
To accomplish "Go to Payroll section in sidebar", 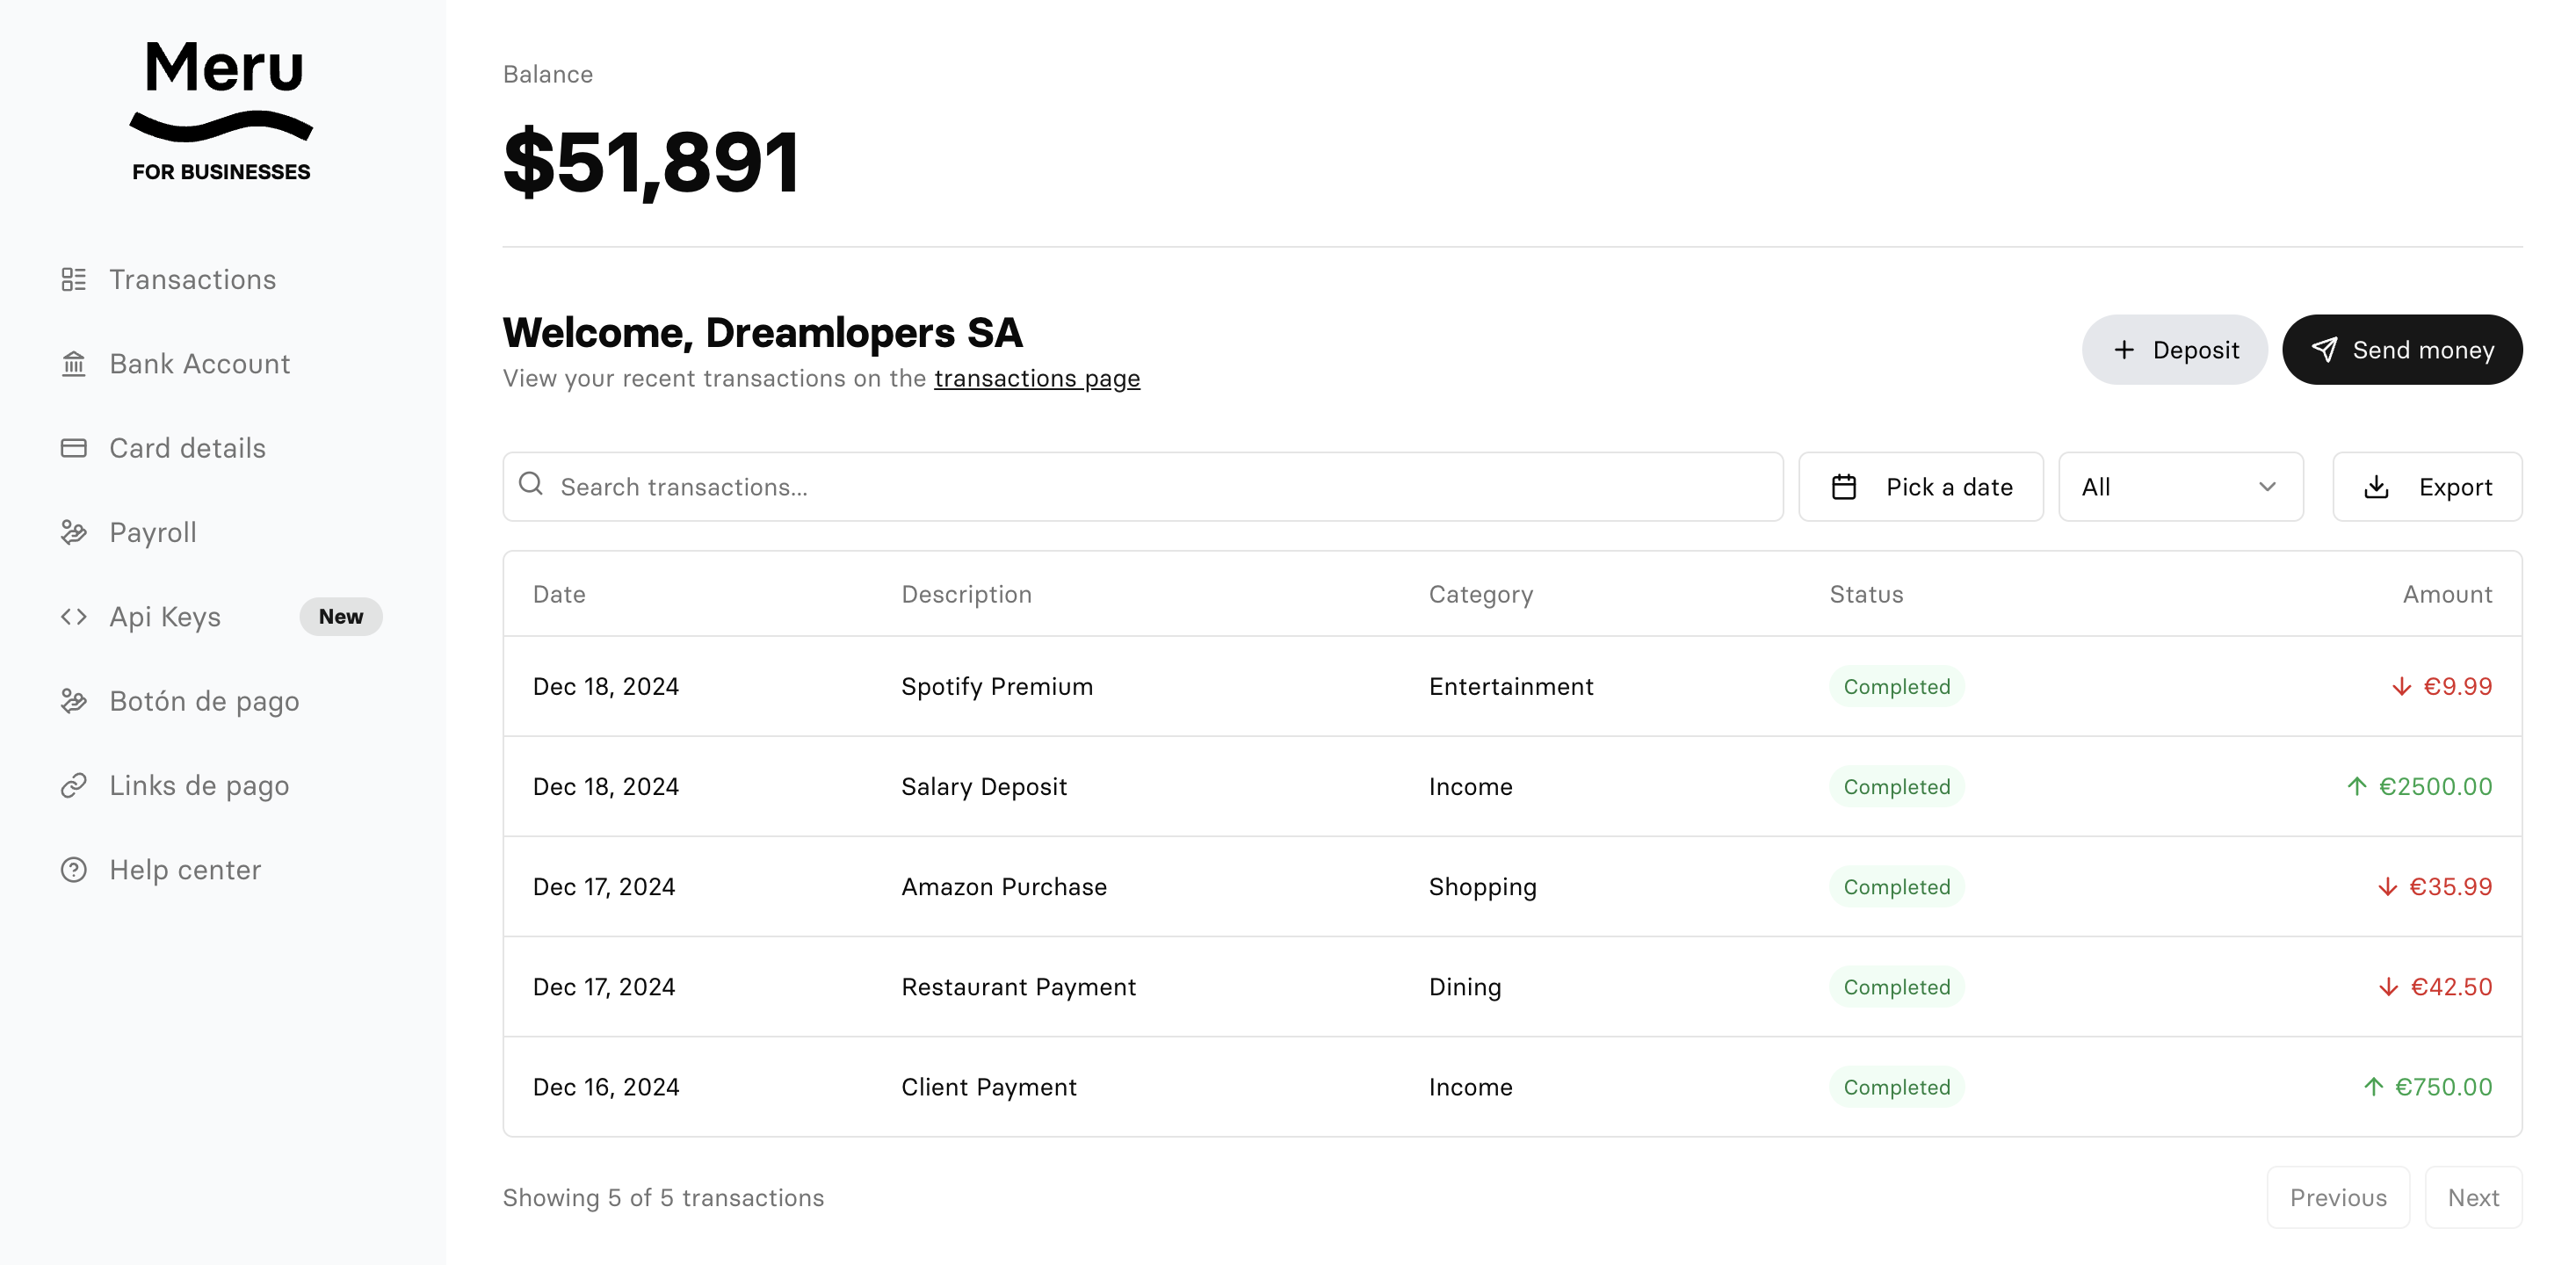I will 153,532.
